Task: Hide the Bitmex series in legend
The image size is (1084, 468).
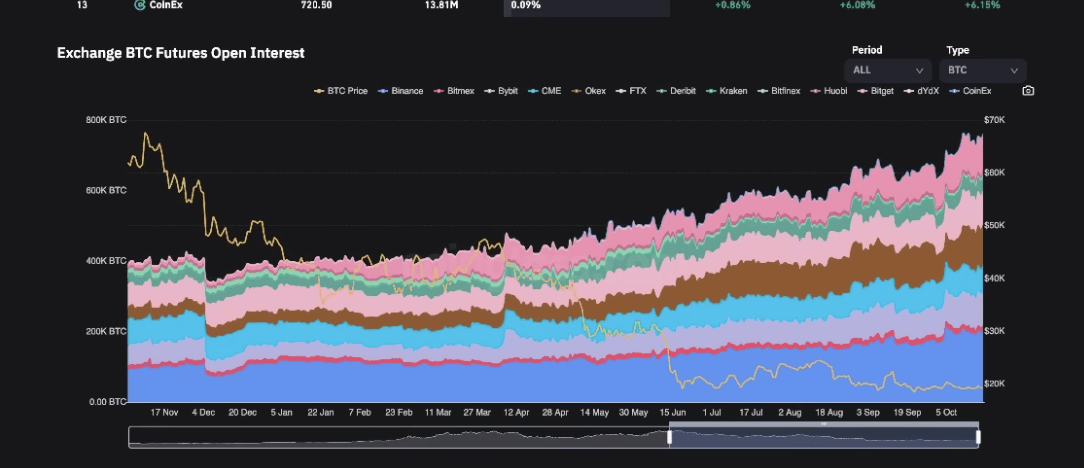Action: coord(454,91)
